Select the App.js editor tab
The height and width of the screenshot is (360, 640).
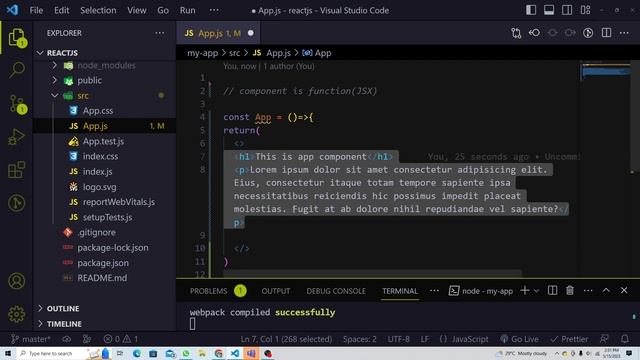(218, 33)
